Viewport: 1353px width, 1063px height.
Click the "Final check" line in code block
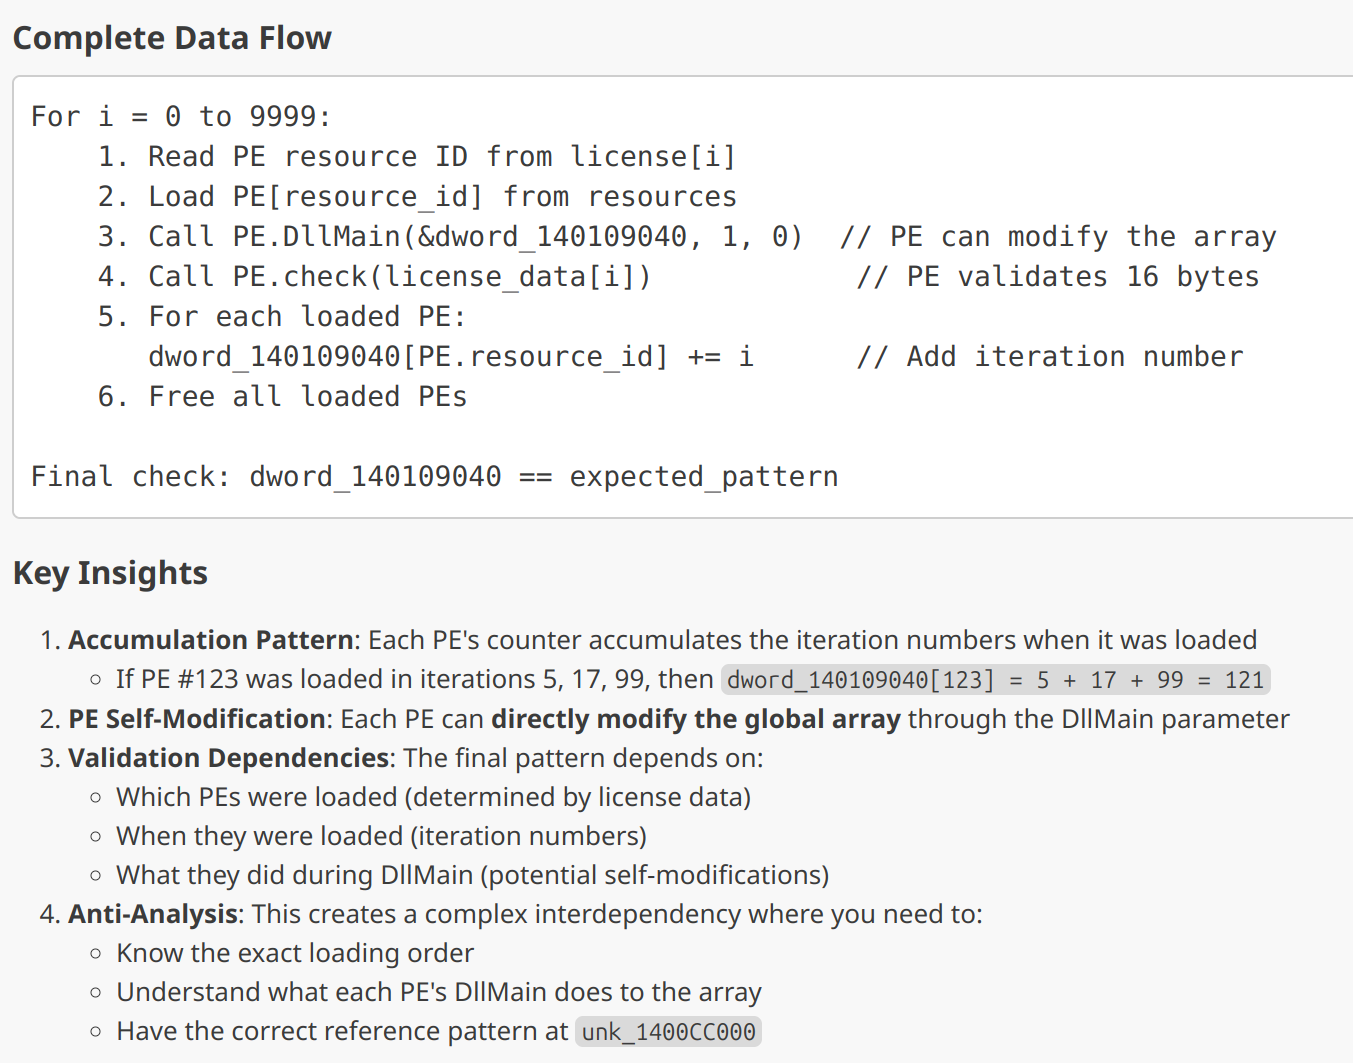(x=434, y=477)
